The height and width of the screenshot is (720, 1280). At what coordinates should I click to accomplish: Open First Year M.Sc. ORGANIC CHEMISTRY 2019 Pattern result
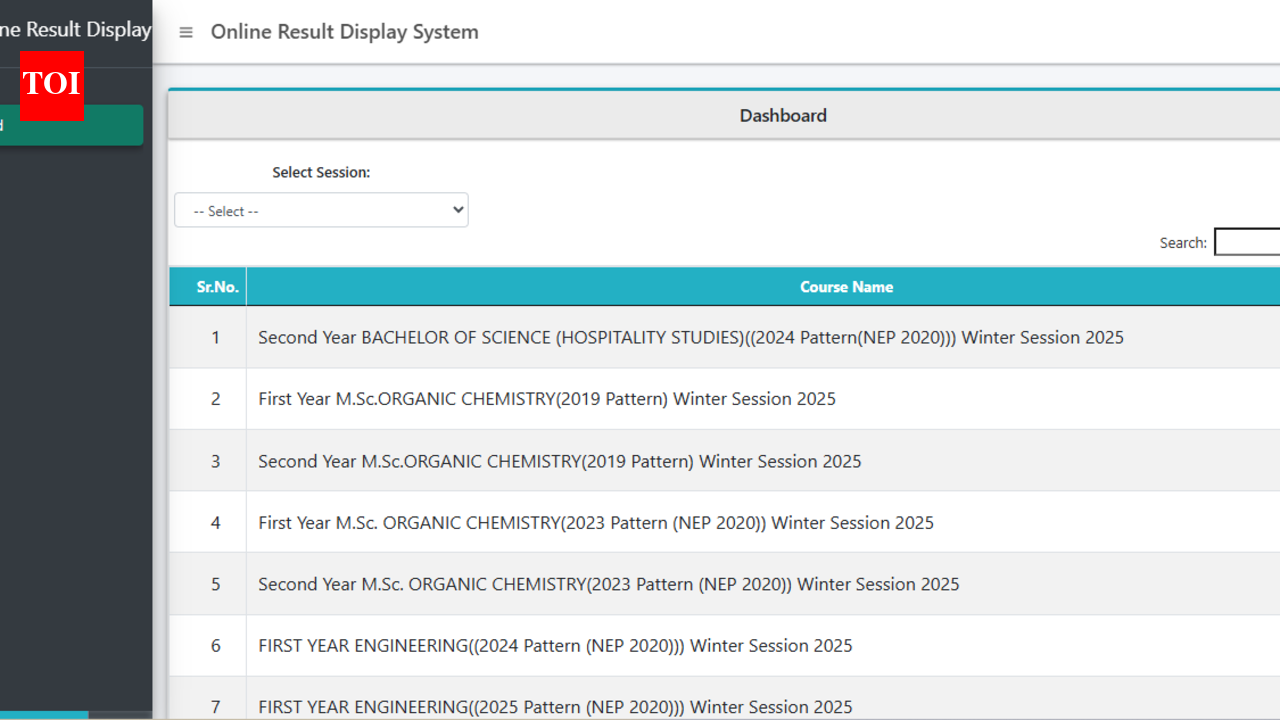pos(546,398)
